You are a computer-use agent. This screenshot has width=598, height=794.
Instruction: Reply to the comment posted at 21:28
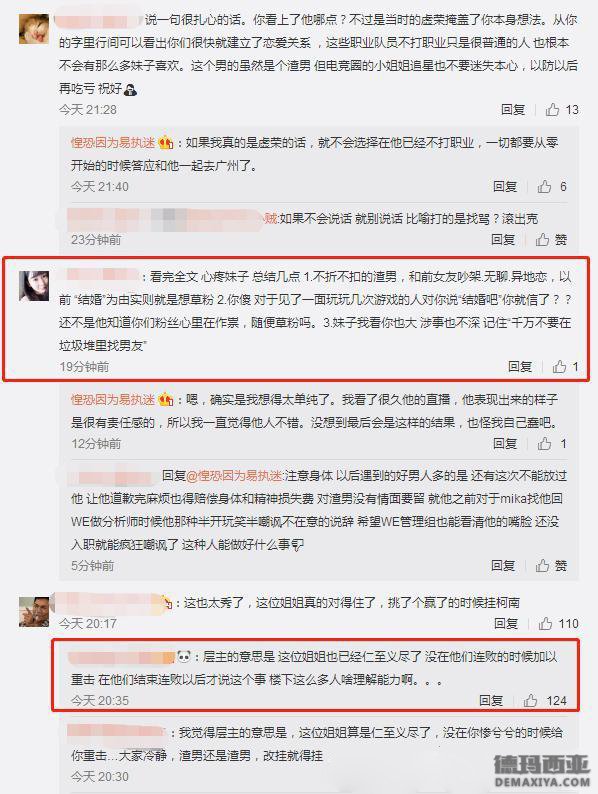(x=512, y=109)
